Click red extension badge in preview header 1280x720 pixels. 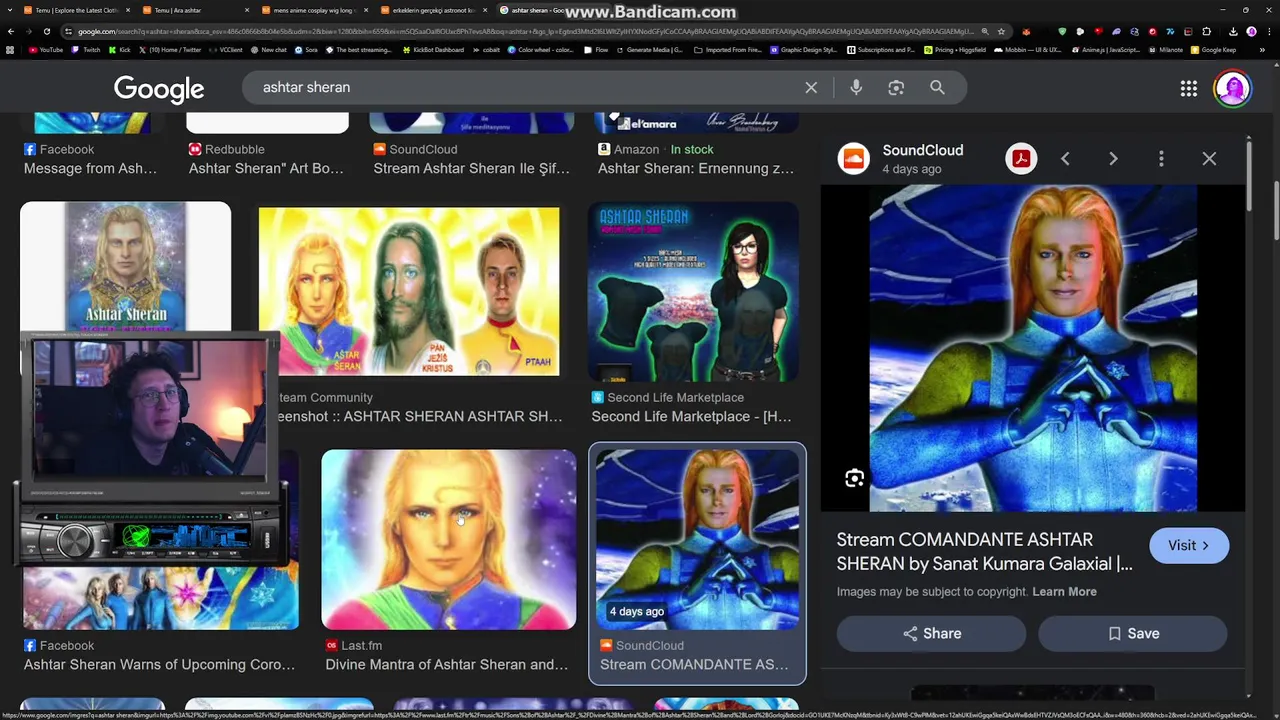point(1021,159)
